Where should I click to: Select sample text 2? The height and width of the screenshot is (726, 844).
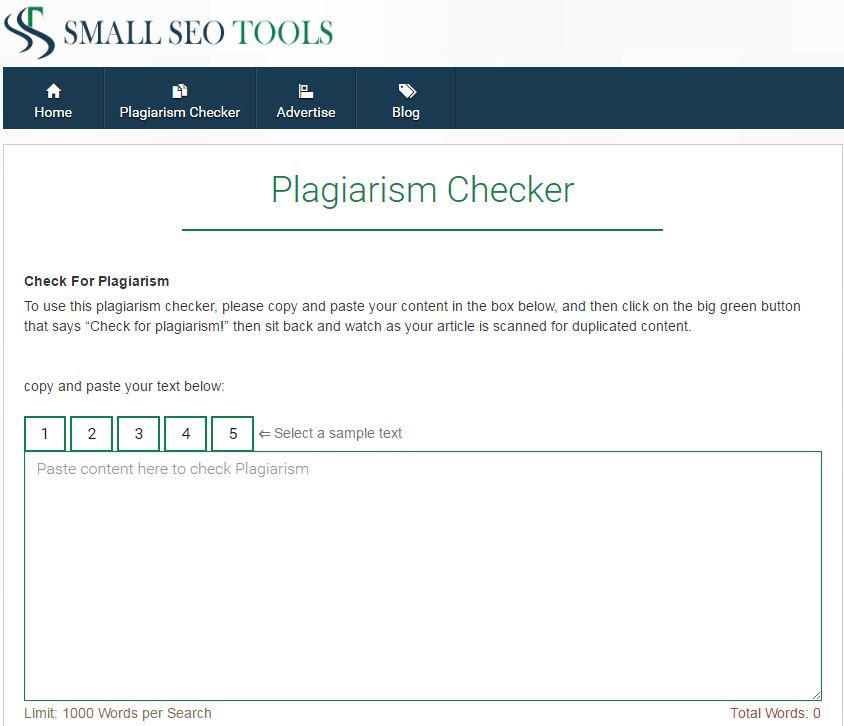point(91,433)
